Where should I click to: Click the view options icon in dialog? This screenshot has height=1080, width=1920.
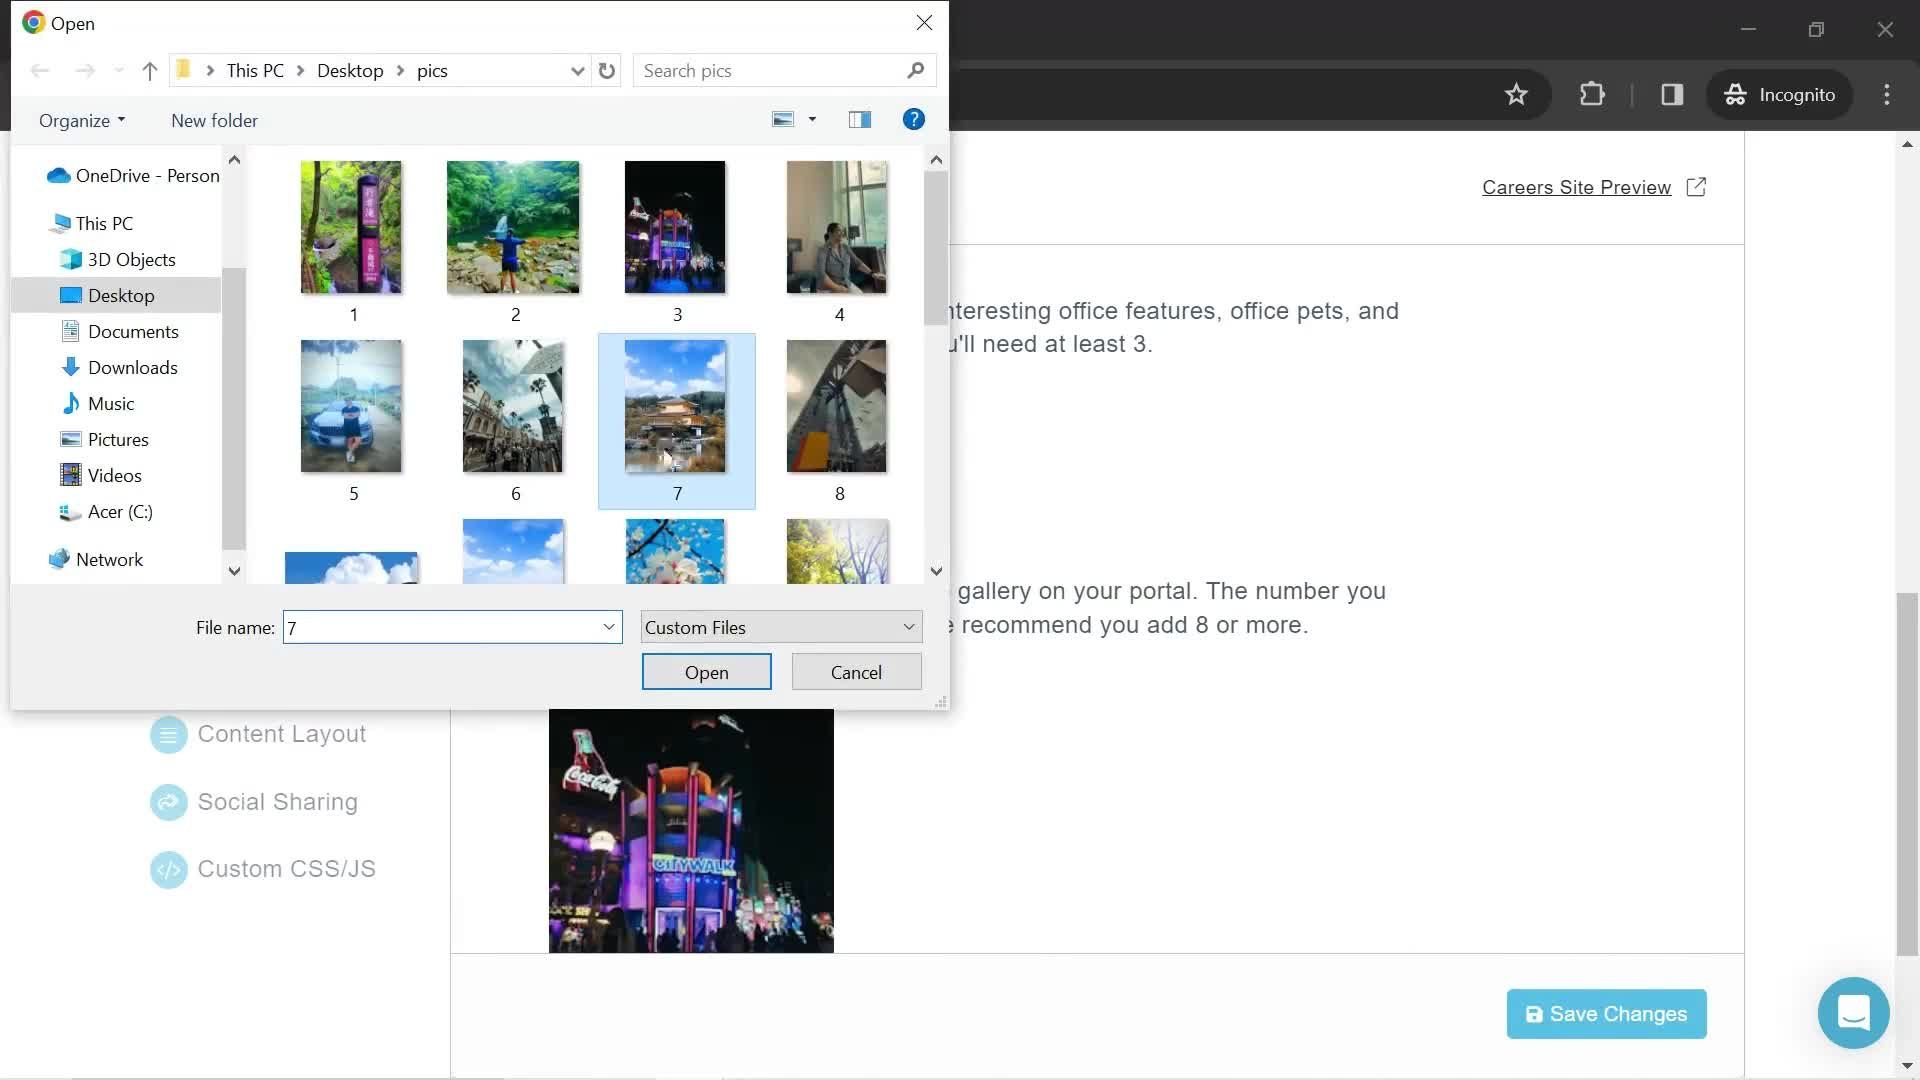pyautogui.click(x=794, y=119)
